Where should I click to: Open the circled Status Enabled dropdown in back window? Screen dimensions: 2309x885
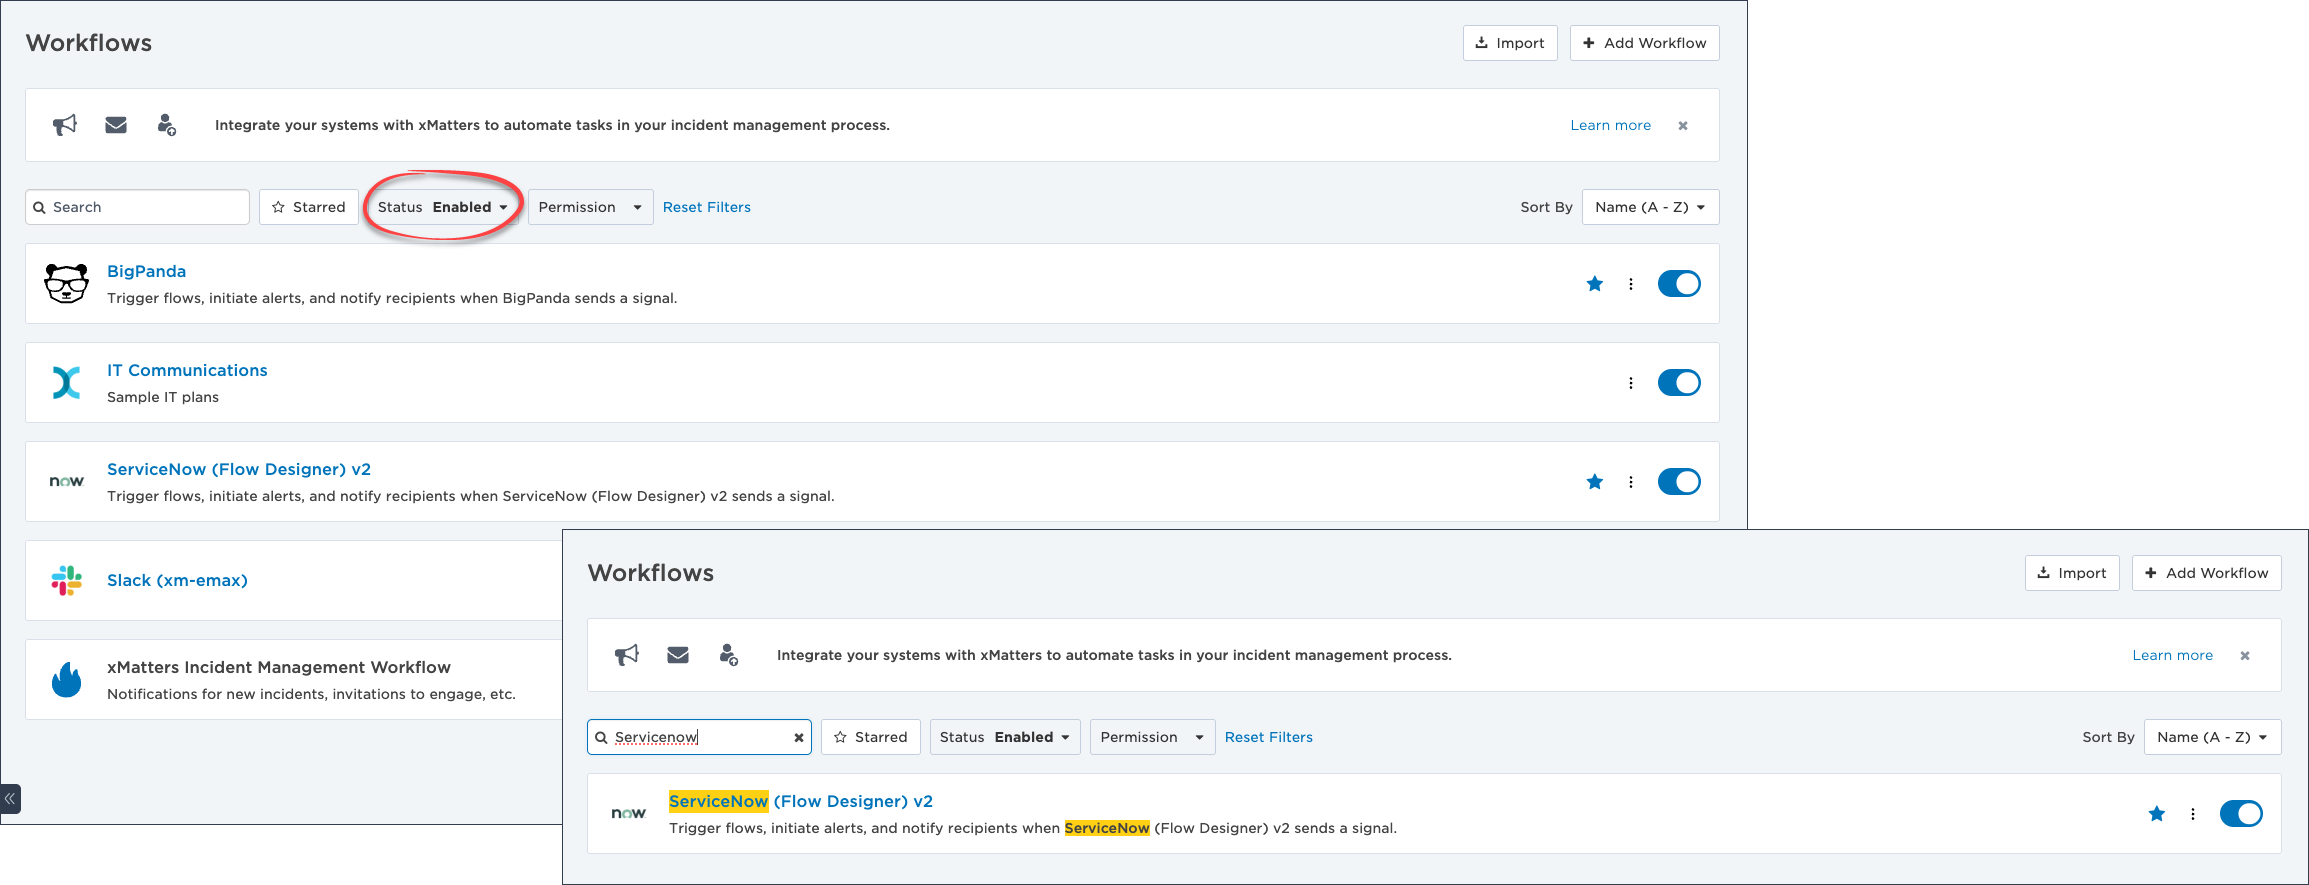(443, 207)
